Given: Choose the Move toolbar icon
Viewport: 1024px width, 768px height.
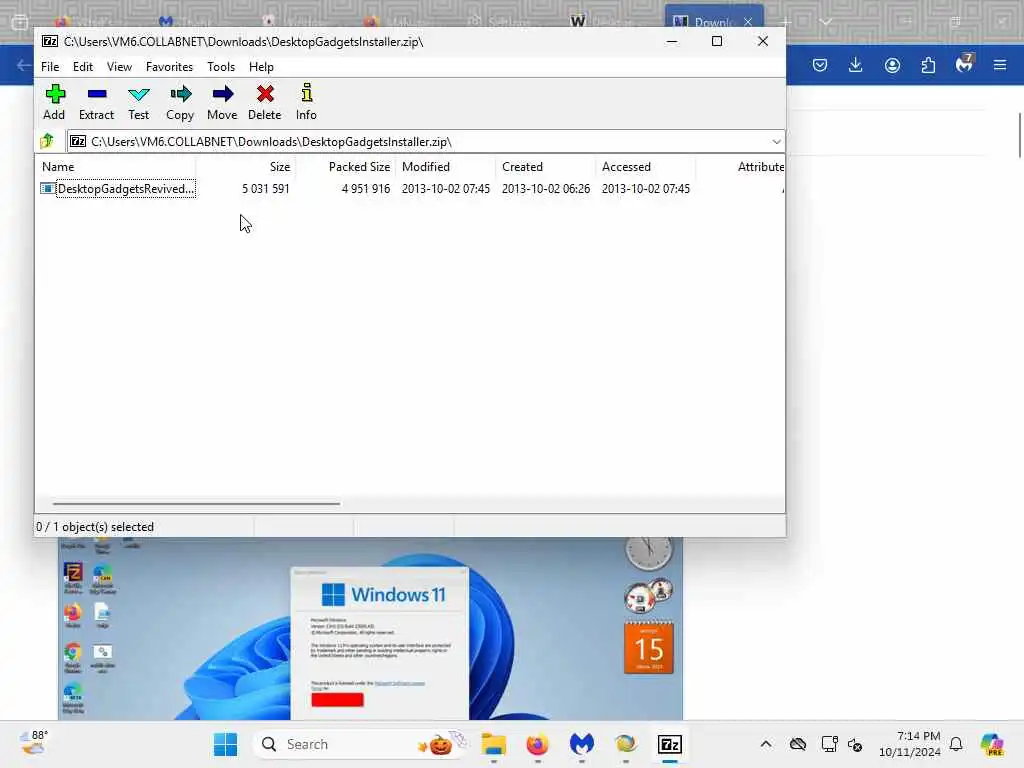Looking at the screenshot, I should tap(222, 103).
